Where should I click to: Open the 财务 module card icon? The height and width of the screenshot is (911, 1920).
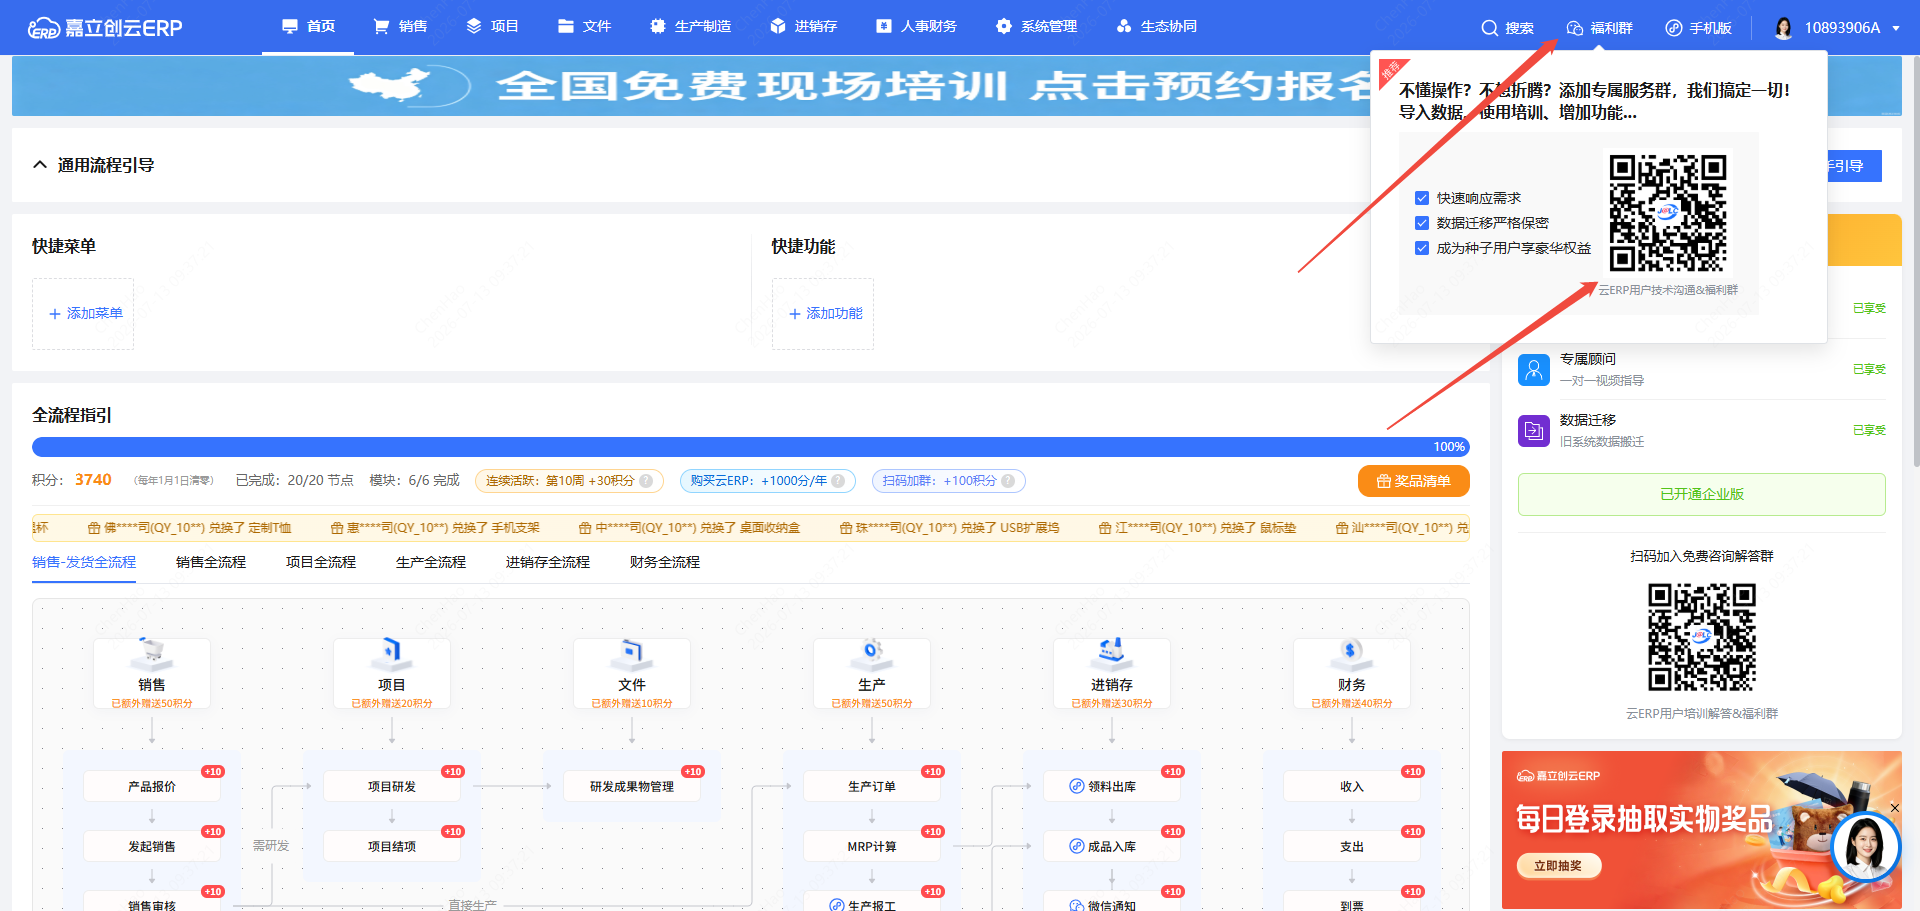1352,653
